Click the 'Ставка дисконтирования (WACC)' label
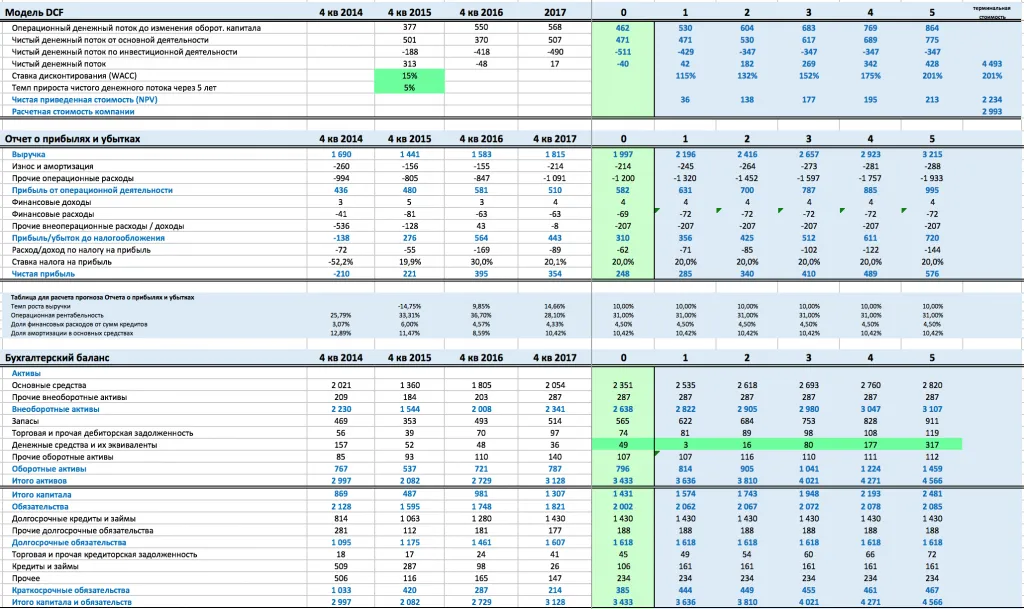 coord(74,75)
